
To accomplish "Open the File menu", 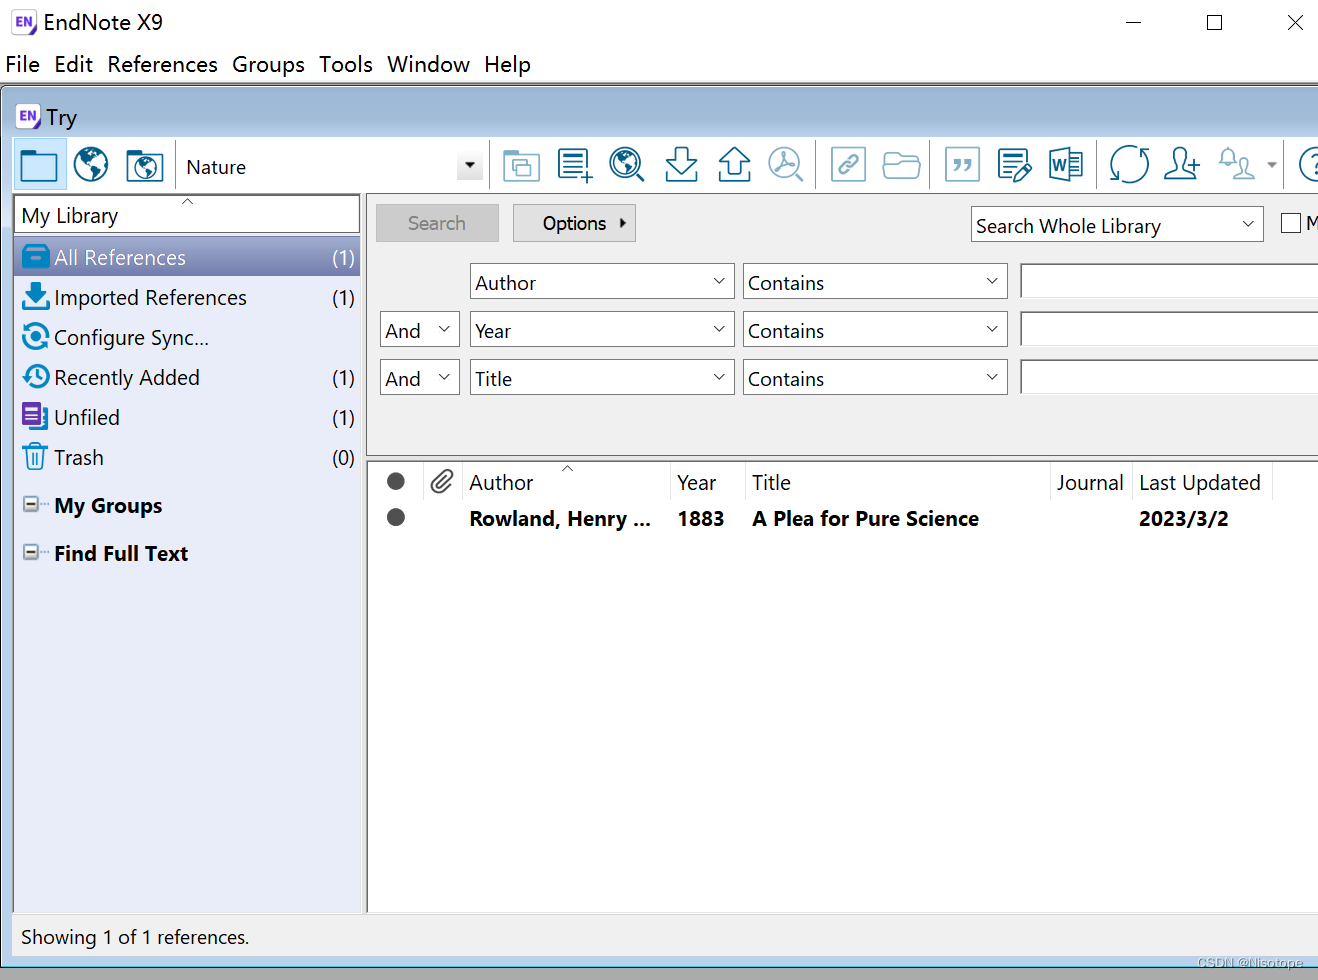I will coord(23,65).
